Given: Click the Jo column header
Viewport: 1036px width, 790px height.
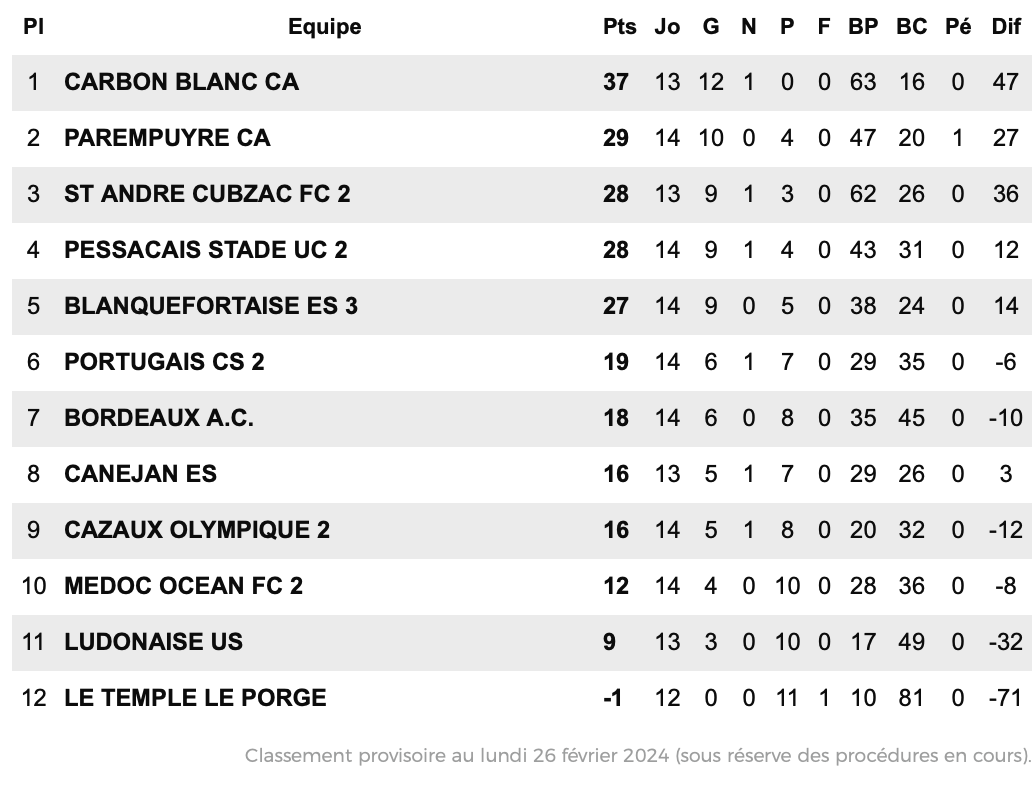Looking at the screenshot, I should coord(667,26).
